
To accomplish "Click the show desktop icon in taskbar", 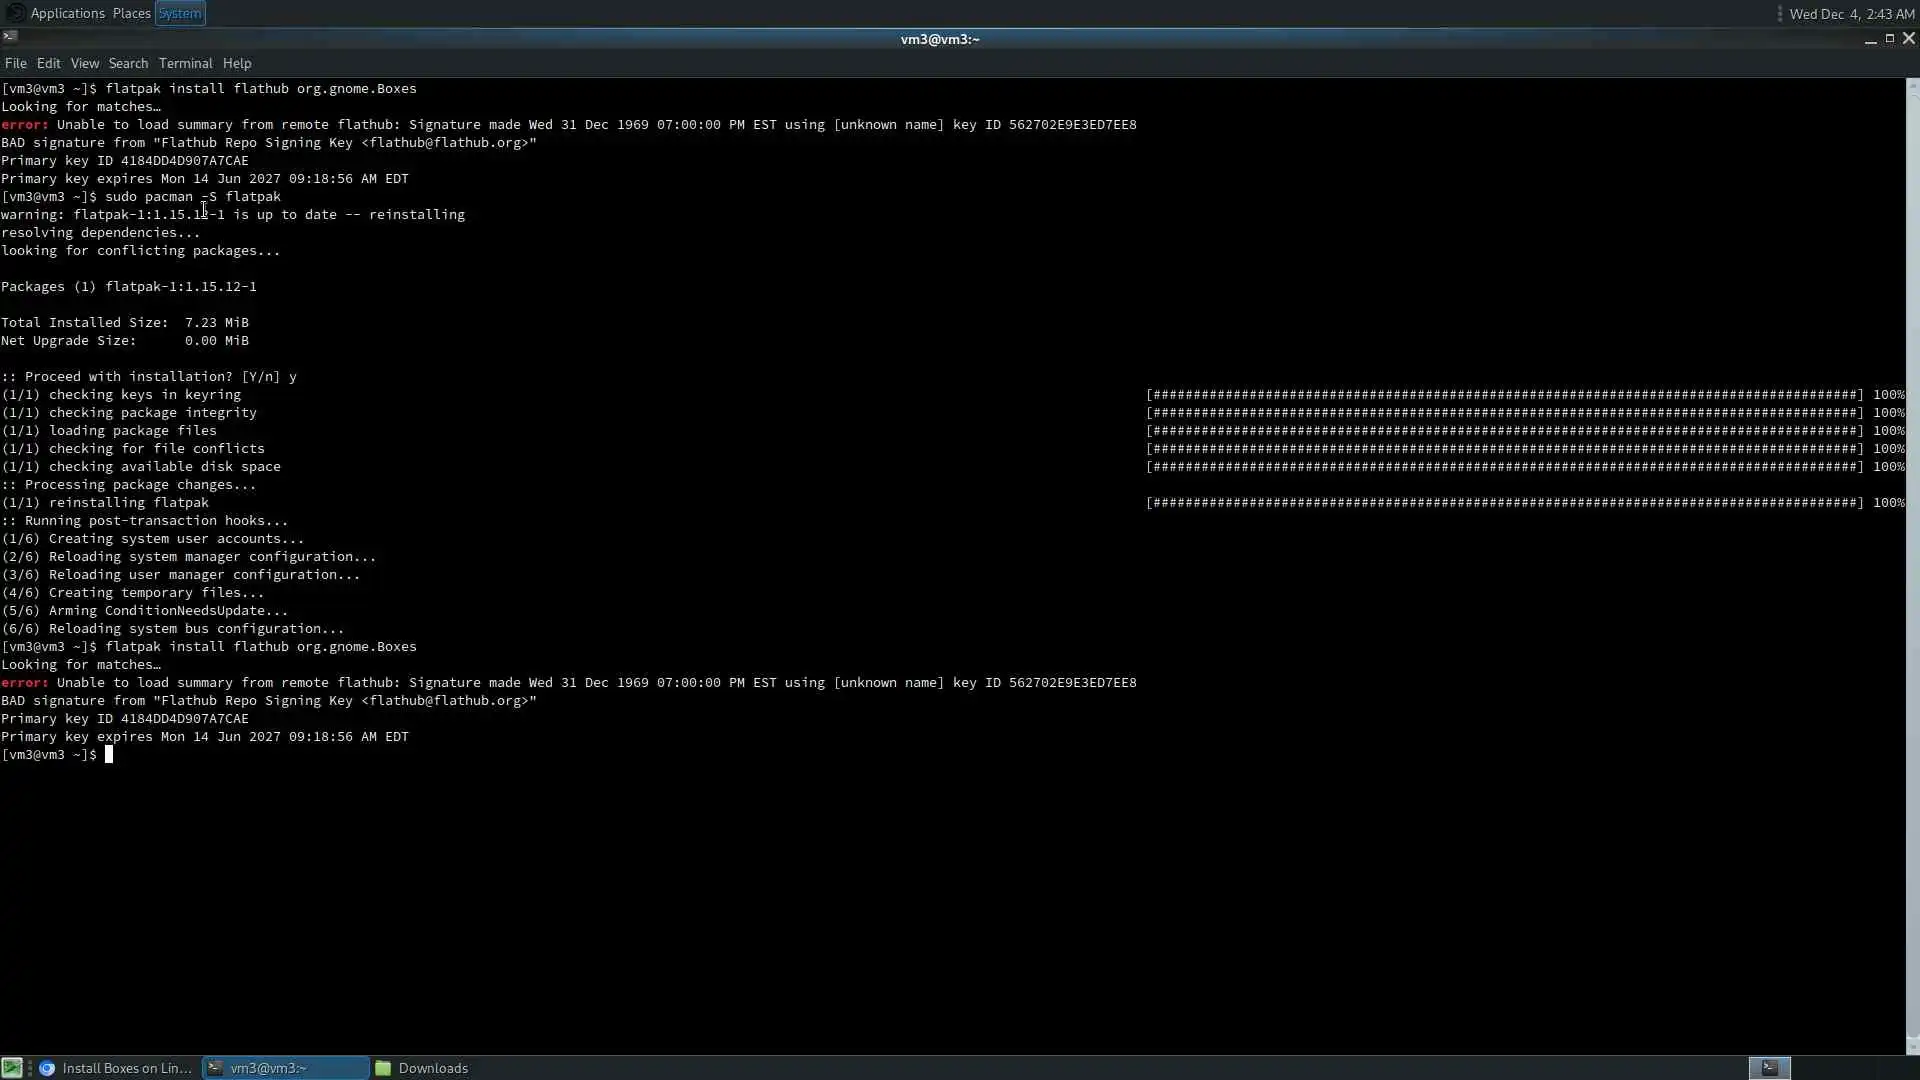I will click(12, 1068).
